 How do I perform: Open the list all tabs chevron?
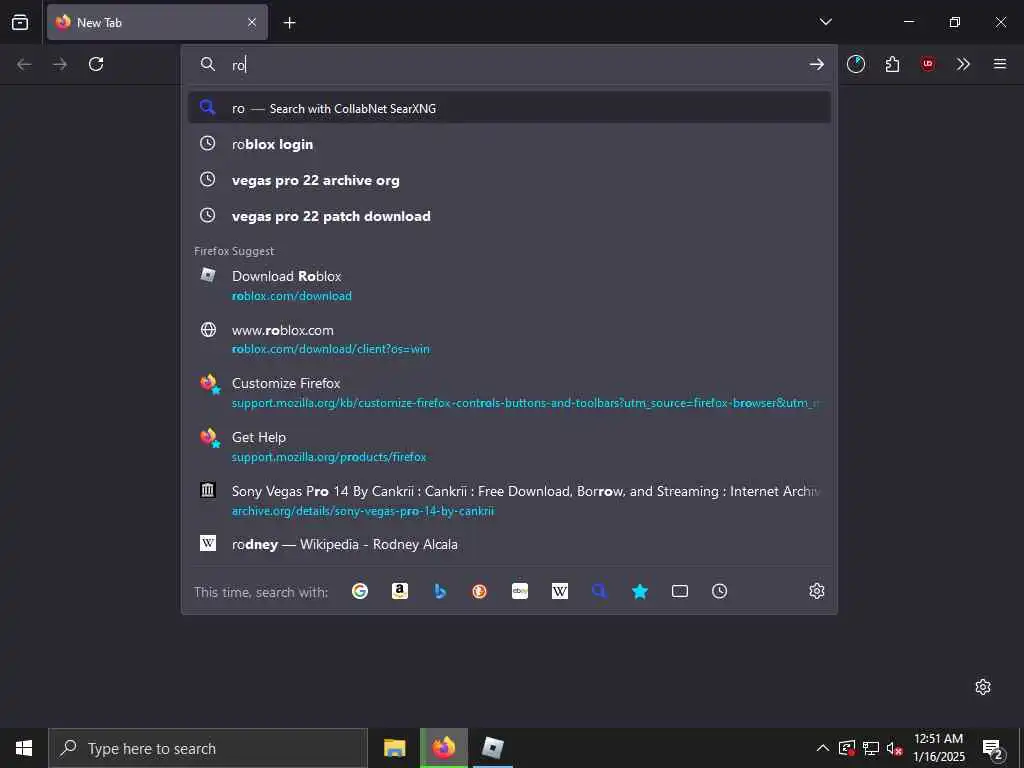[x=825, y=22]
